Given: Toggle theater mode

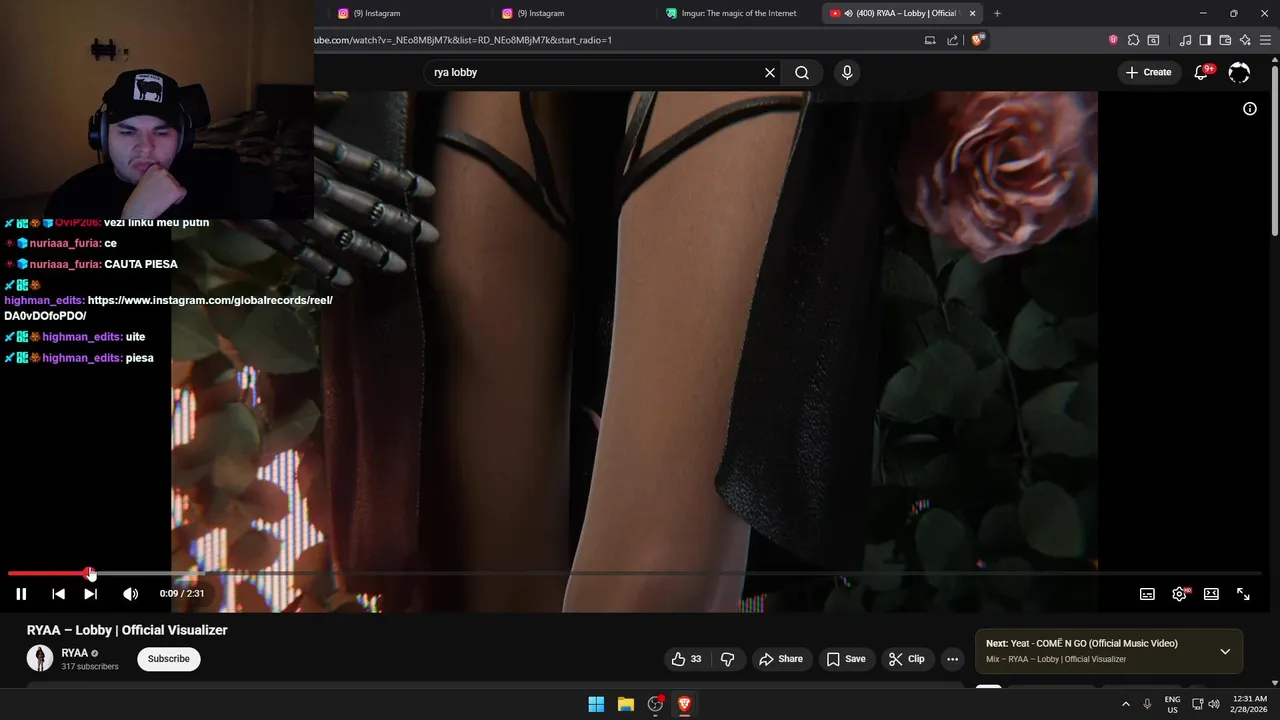Looking at the screenshot, I should (x=1211, y=594).
